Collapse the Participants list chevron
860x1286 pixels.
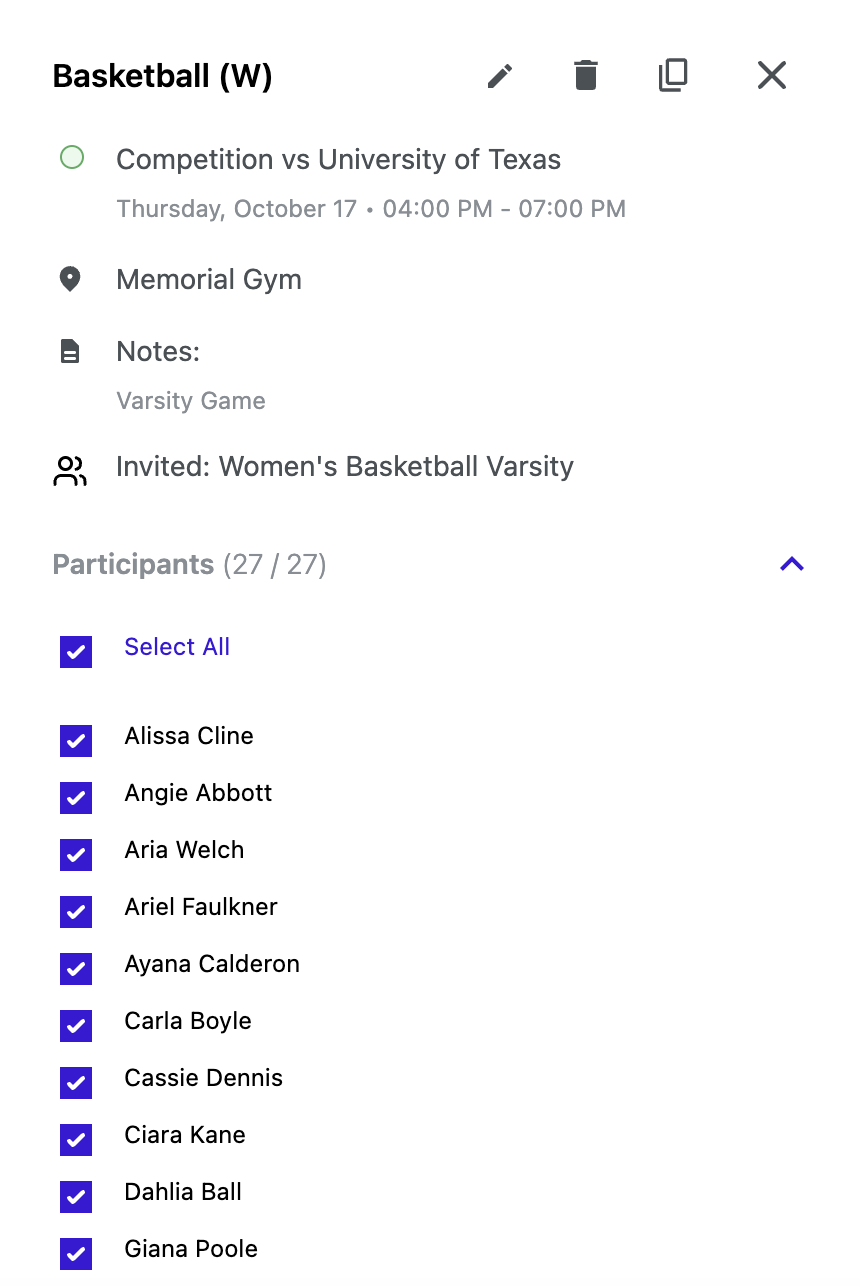pos(791,564)
